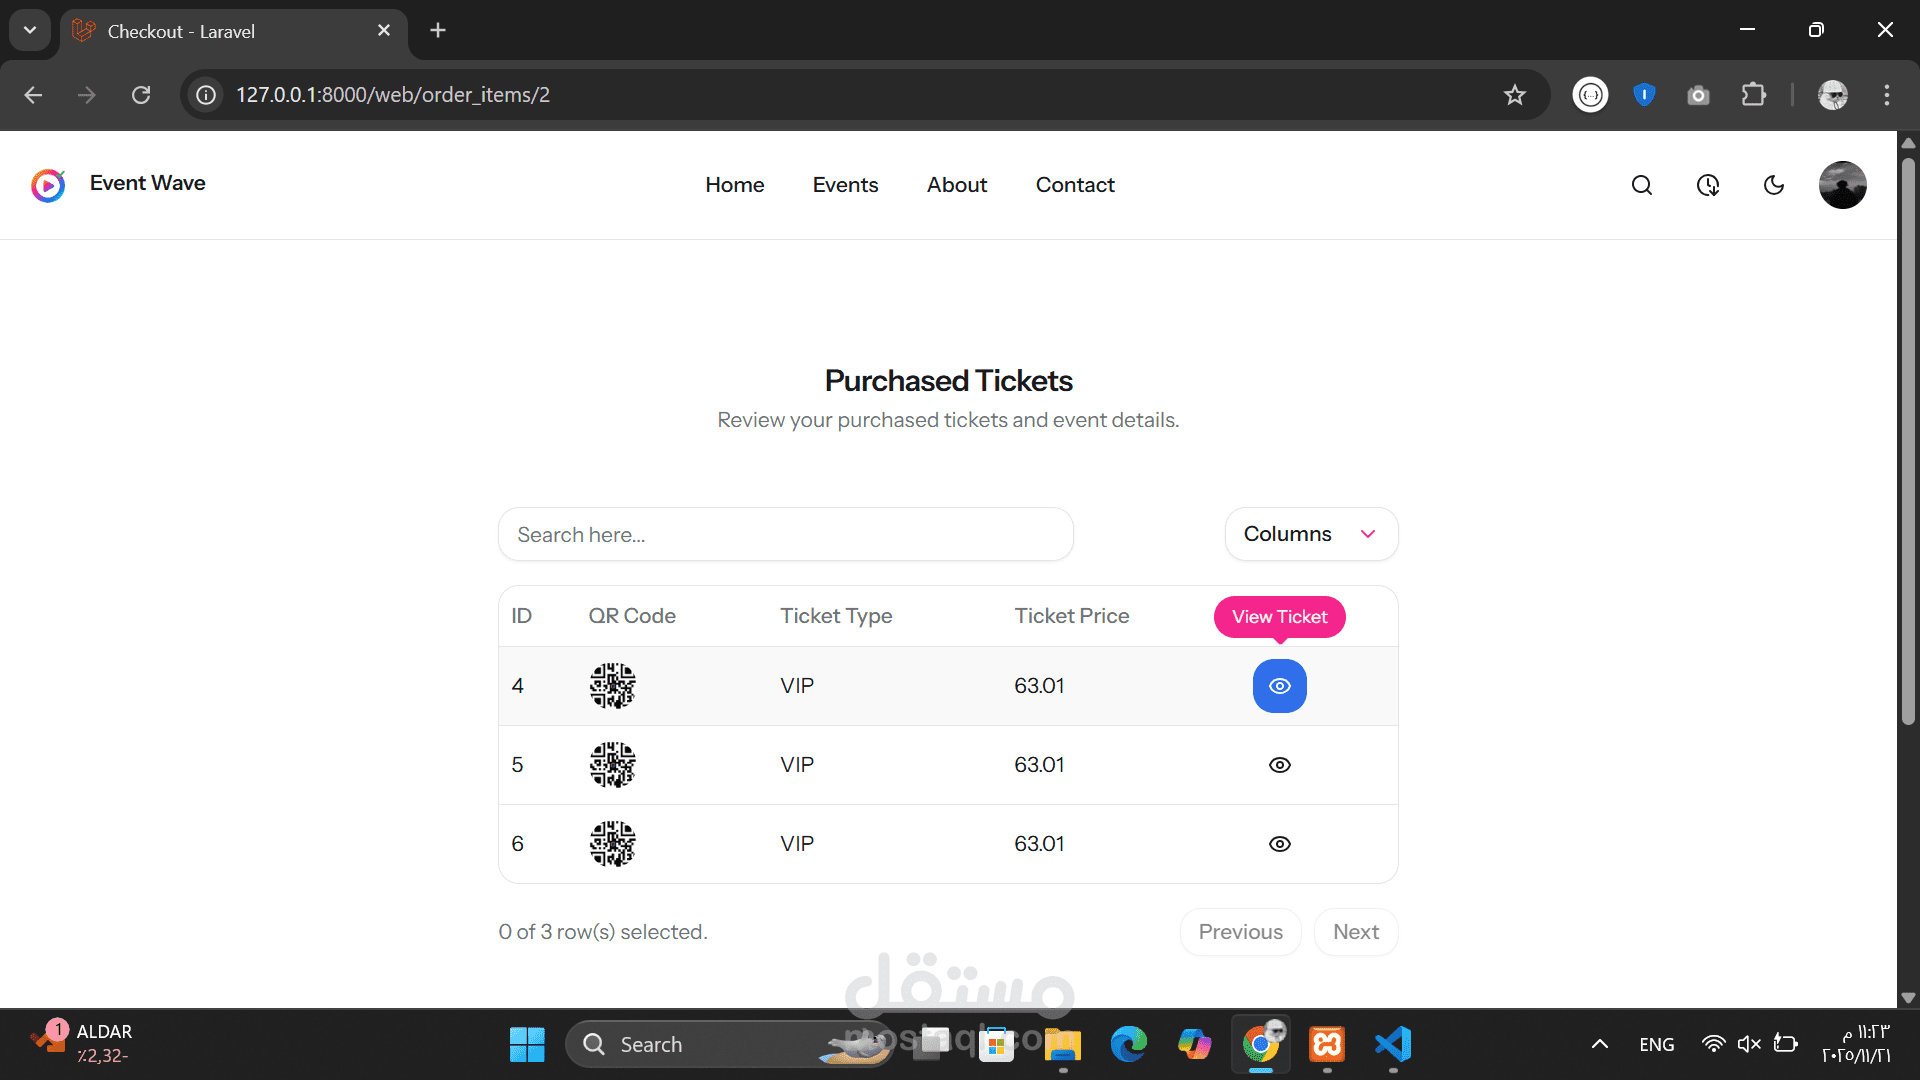The height and width of the screenshot is (1080, 1920).
Task: Open the About page link
Action: point(956,185)
